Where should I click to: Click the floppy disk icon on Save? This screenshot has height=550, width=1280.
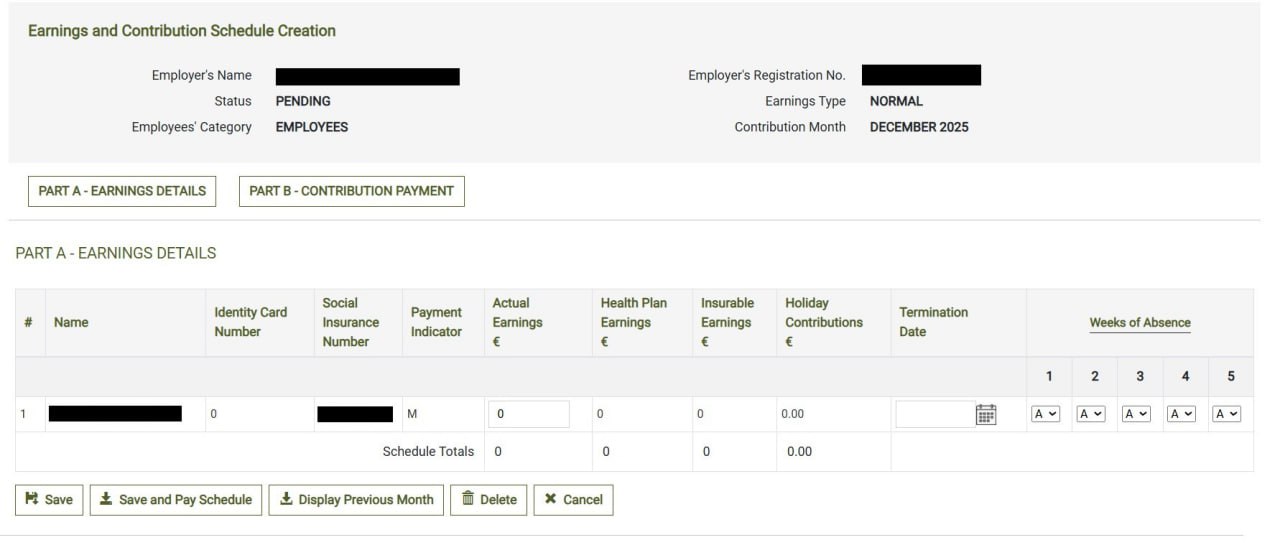32,499
